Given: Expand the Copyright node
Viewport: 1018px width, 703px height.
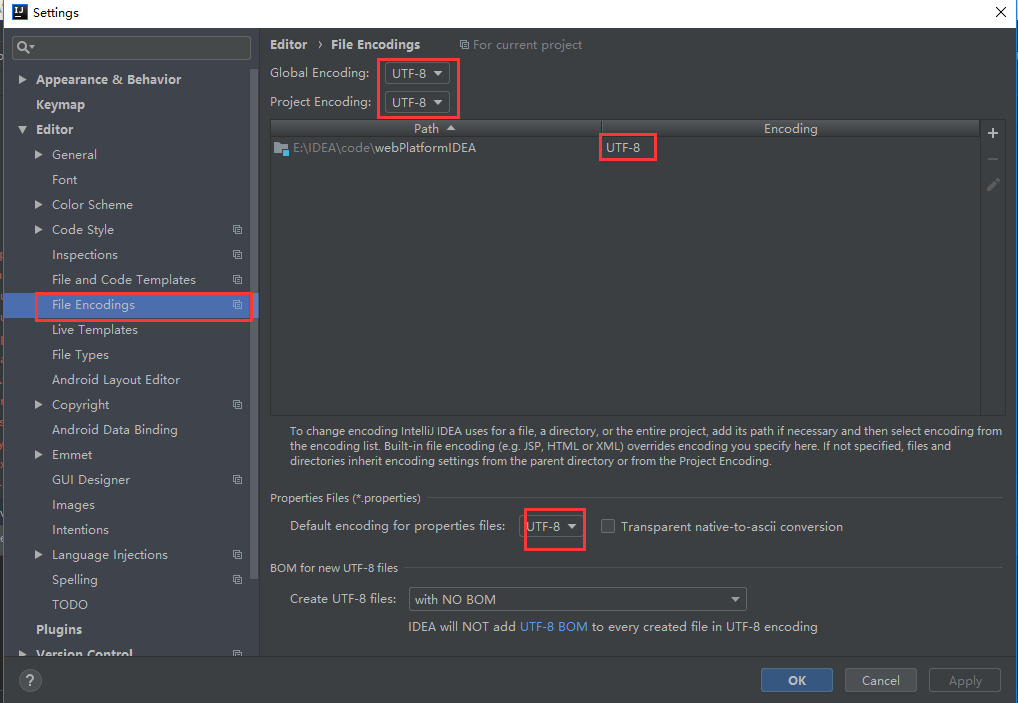Looking at the screenshot, I should [x=38, y=404].
